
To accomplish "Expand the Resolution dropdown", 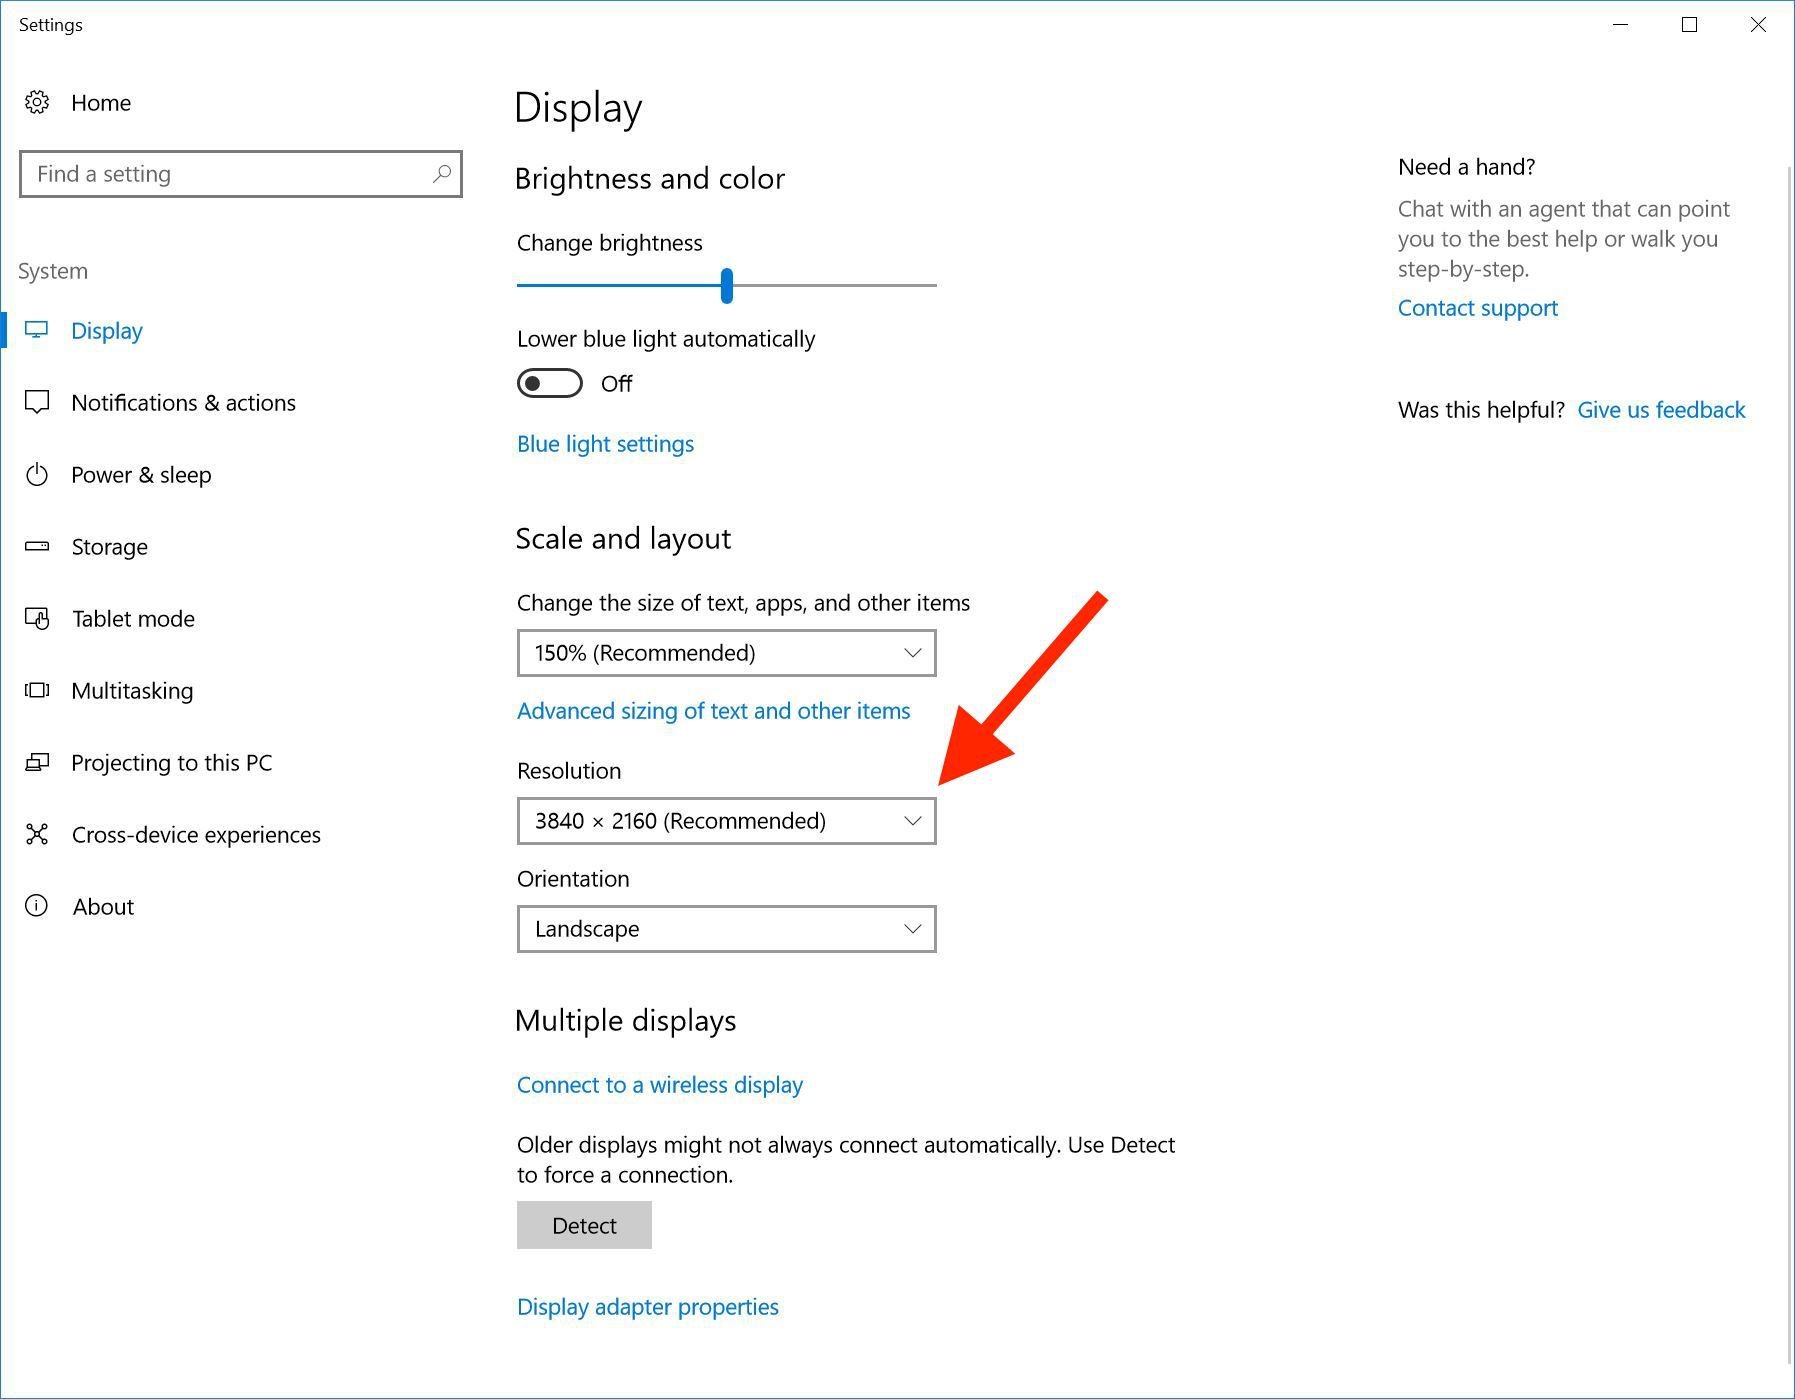I will click(726, 821).
